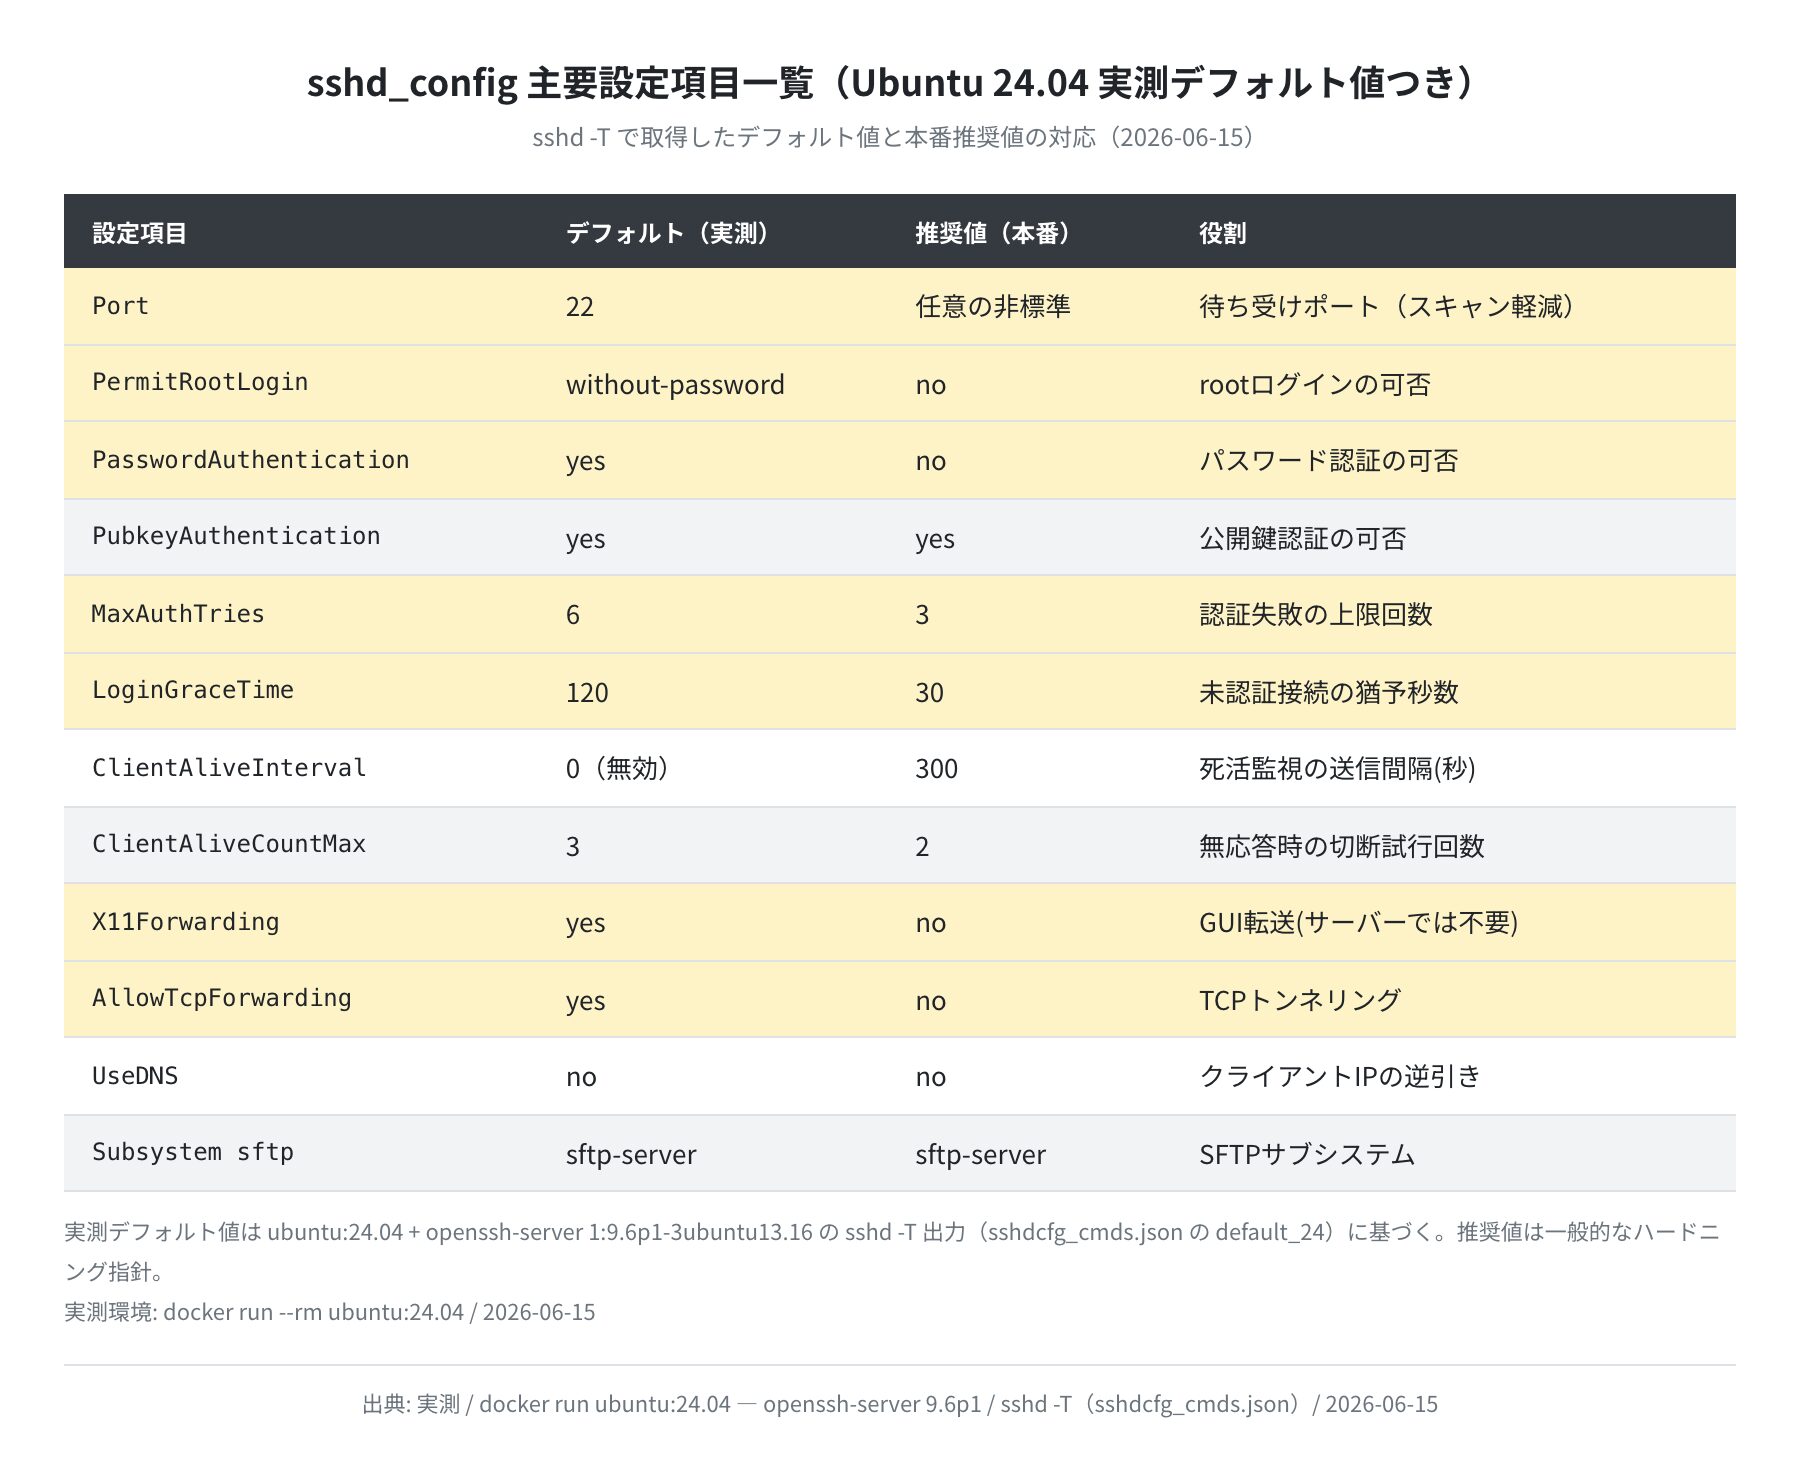Click default sftp-server value
This screenshot has height=1458, width=1800.
click(x=631, y=1154)
